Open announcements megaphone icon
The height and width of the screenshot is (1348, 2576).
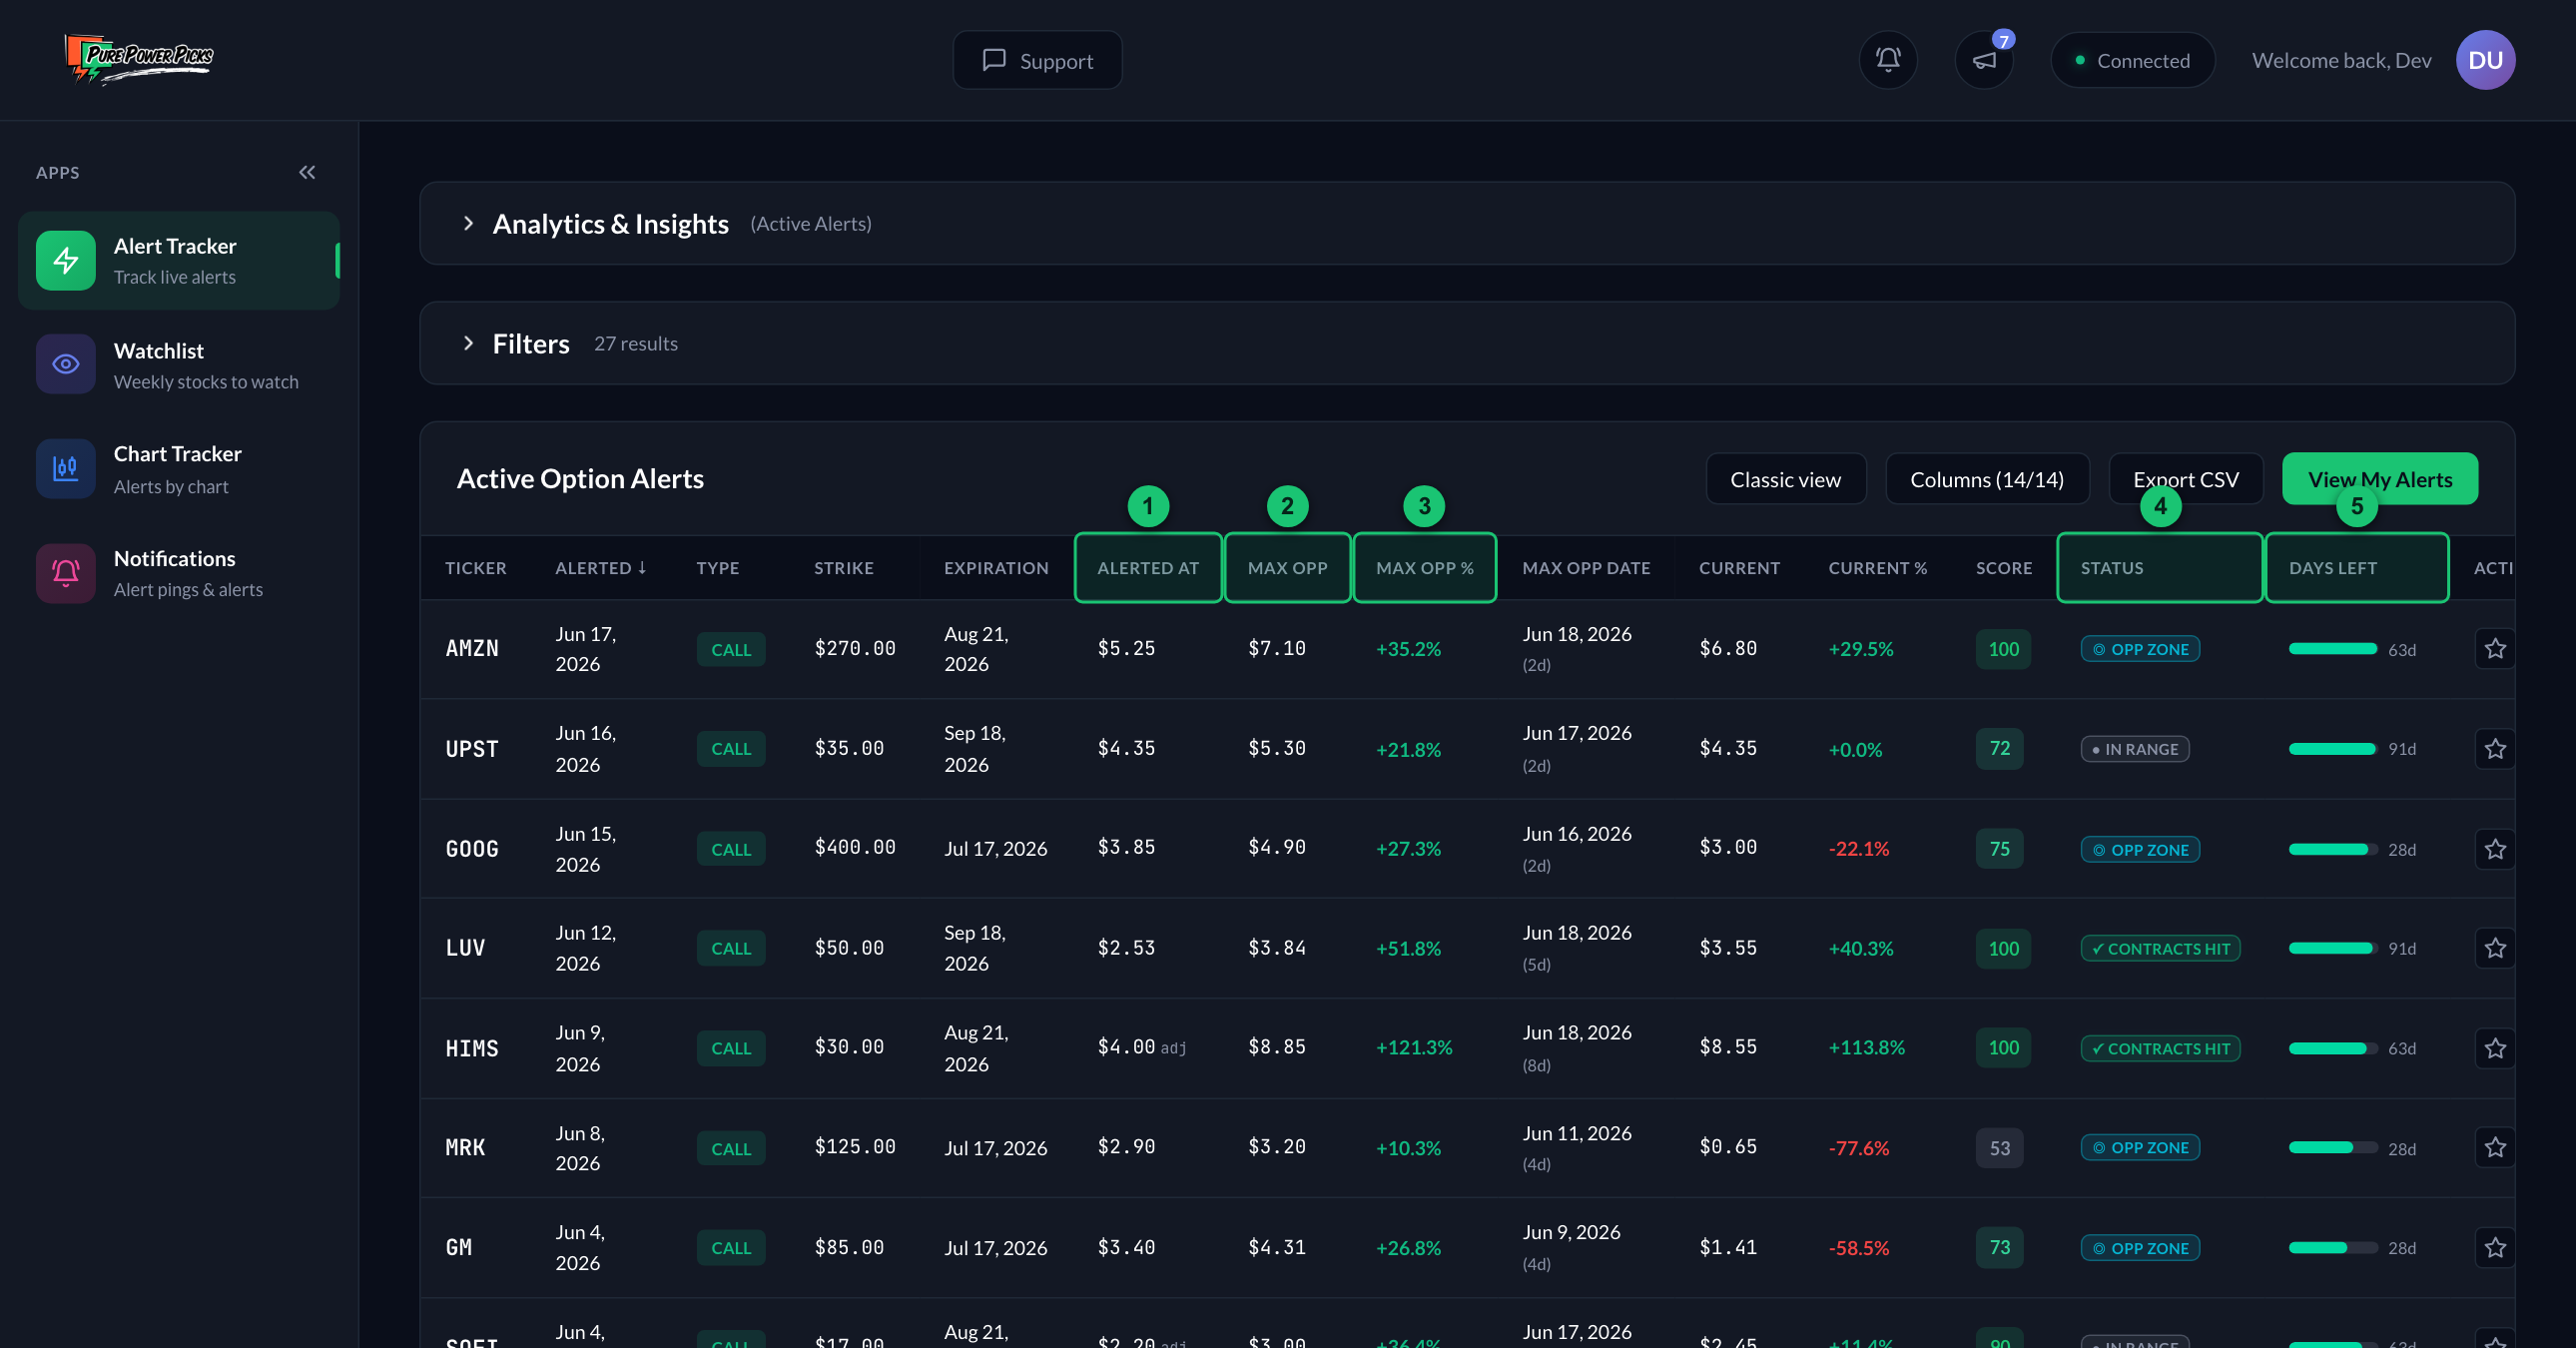tap(1984, 60)
